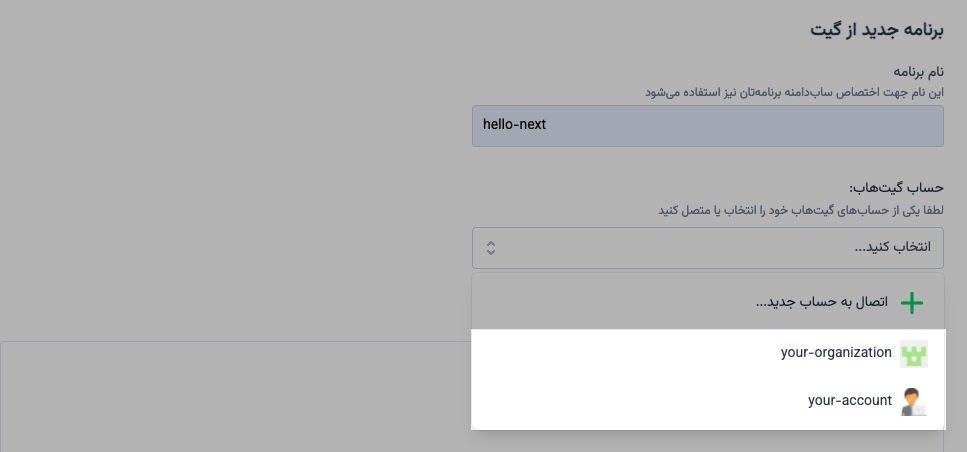967x452 pixels.
Task: Select the your-organization option
Action: (x=836, y=352)
